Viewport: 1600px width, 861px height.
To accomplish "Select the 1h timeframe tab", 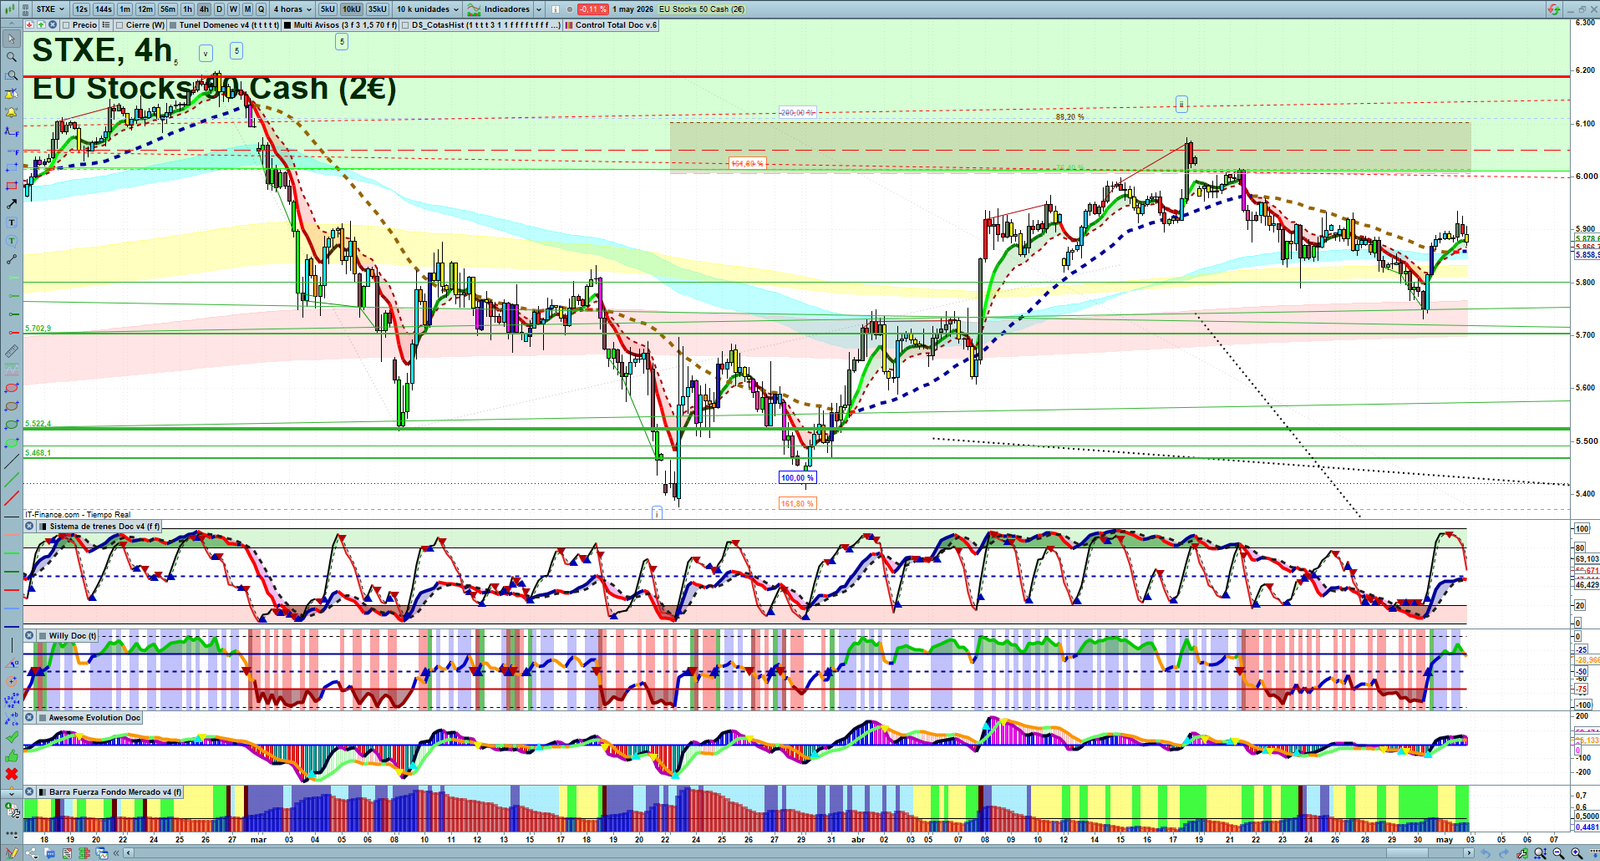I will pyautogui.click(x=187, y=9).
